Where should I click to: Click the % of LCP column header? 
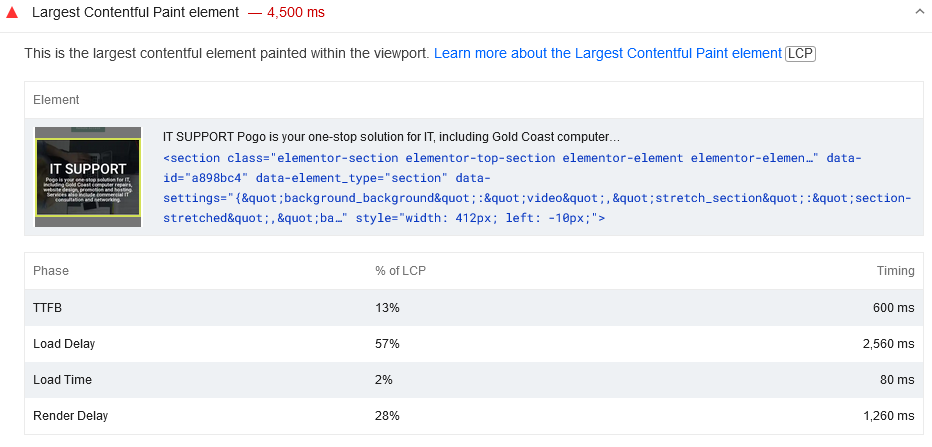pos(401,271)
